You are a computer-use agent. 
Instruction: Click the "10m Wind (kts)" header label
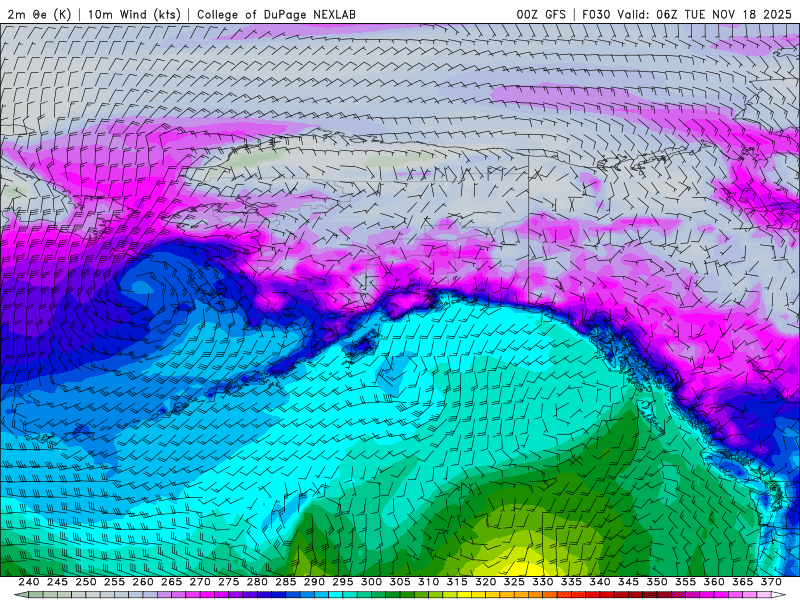pos(134,14)
